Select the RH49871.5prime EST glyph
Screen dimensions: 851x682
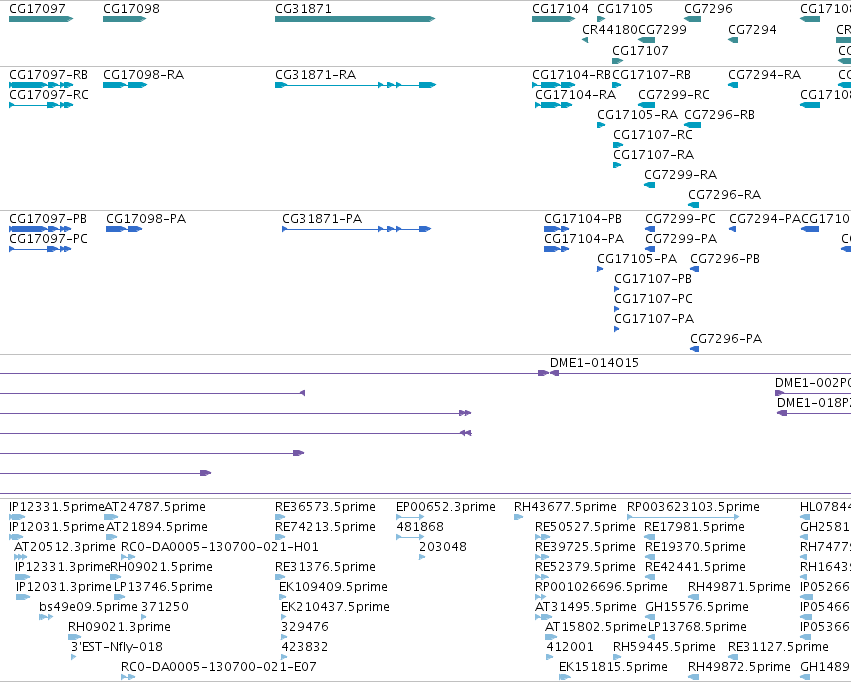point(693,597)
